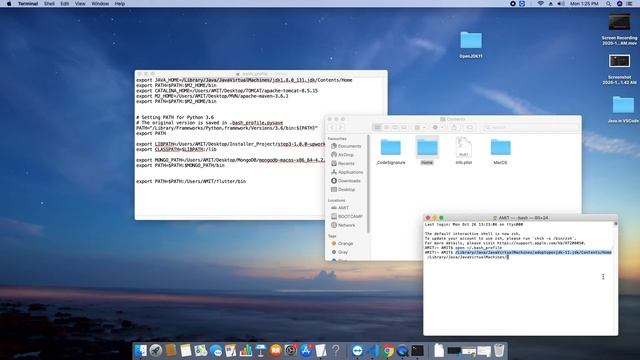Open Finder from the Dock

140,351
